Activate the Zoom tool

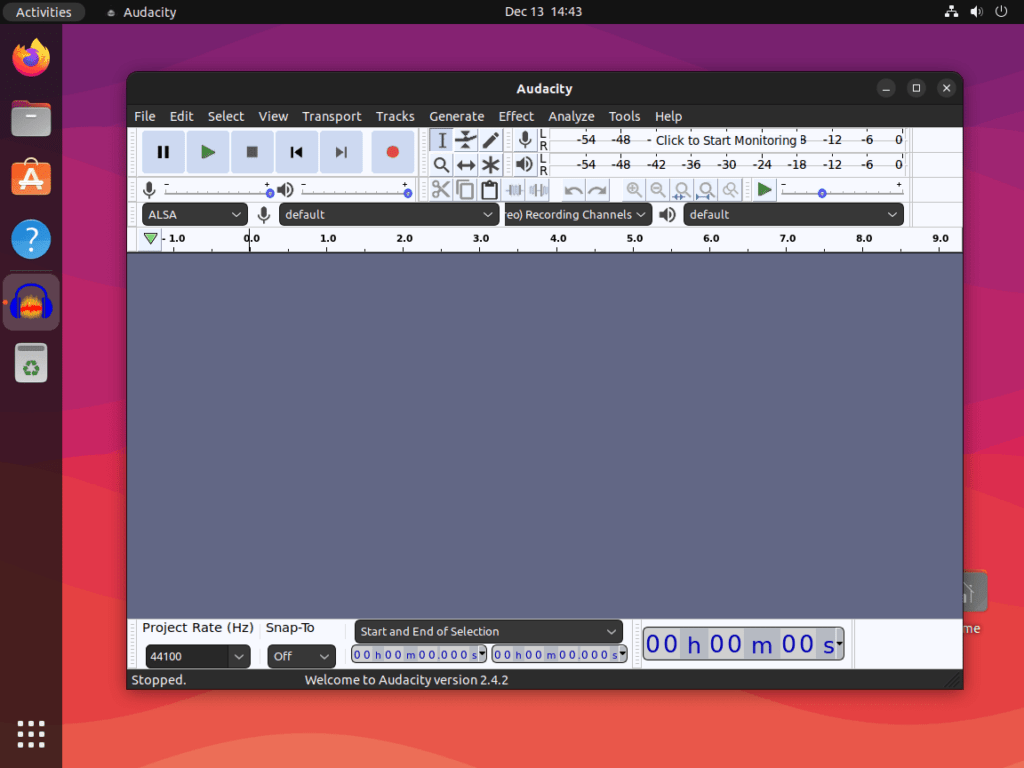pyautogui.click(x=441, y=164)
